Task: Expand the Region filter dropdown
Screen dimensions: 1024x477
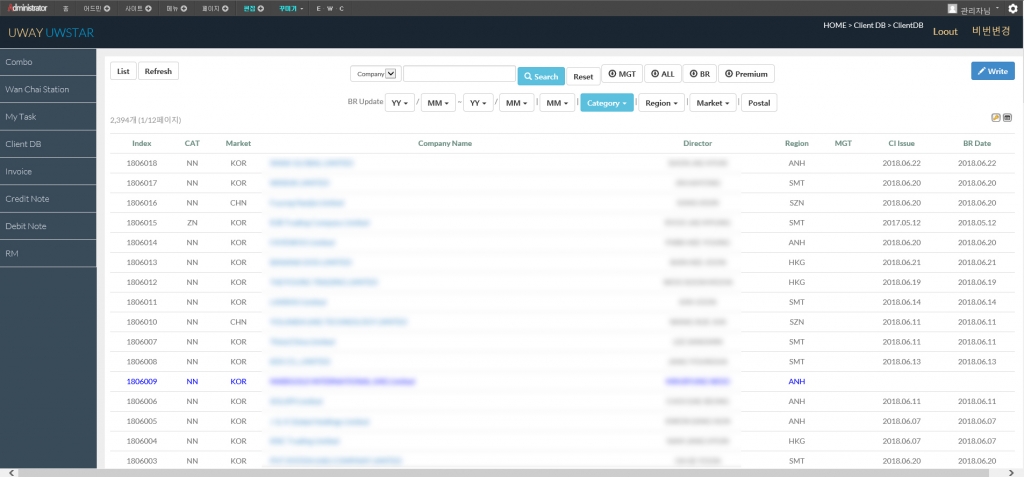Action: point(661,103)
